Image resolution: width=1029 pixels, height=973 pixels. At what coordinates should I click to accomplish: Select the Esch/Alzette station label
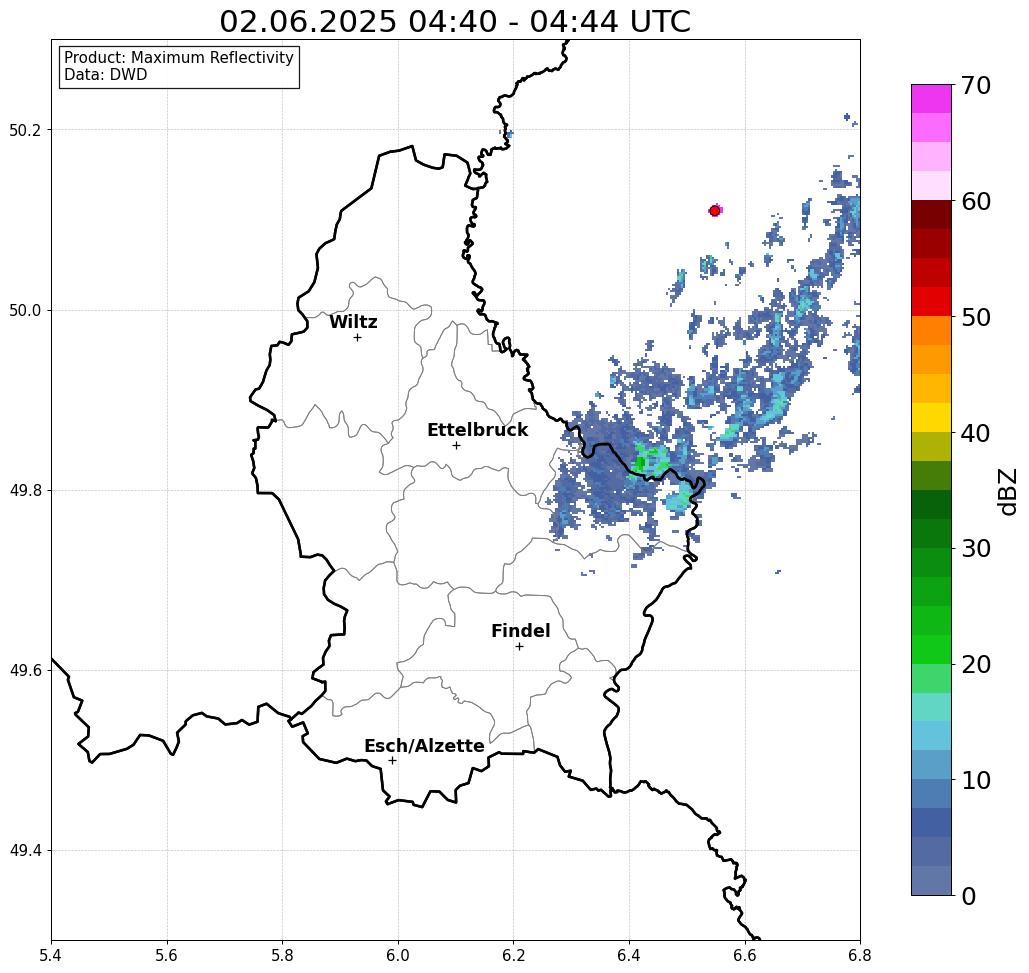424,746
